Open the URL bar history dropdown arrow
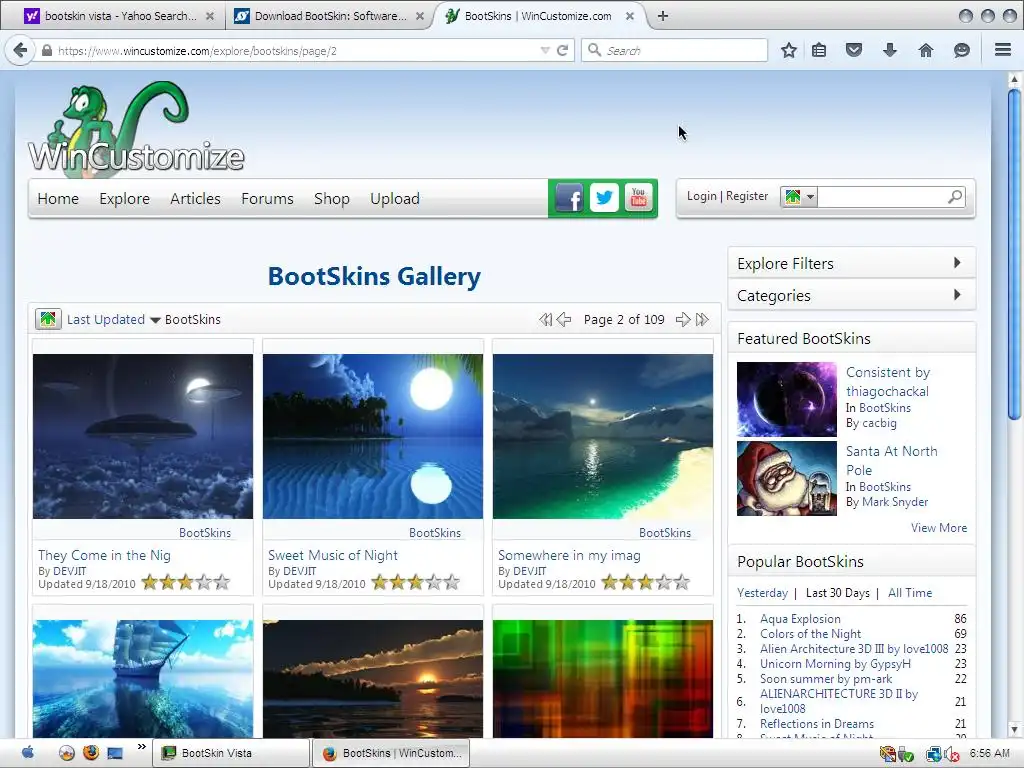This screenshot has width=1024, height=768. tap(545, 50)
